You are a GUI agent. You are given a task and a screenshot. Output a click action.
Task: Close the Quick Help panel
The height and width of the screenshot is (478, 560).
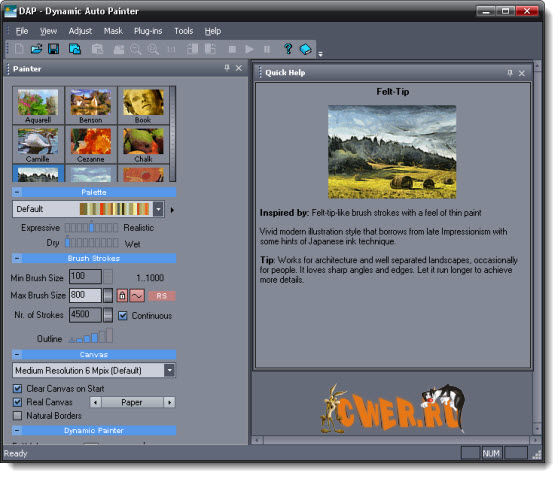point(522,73)
